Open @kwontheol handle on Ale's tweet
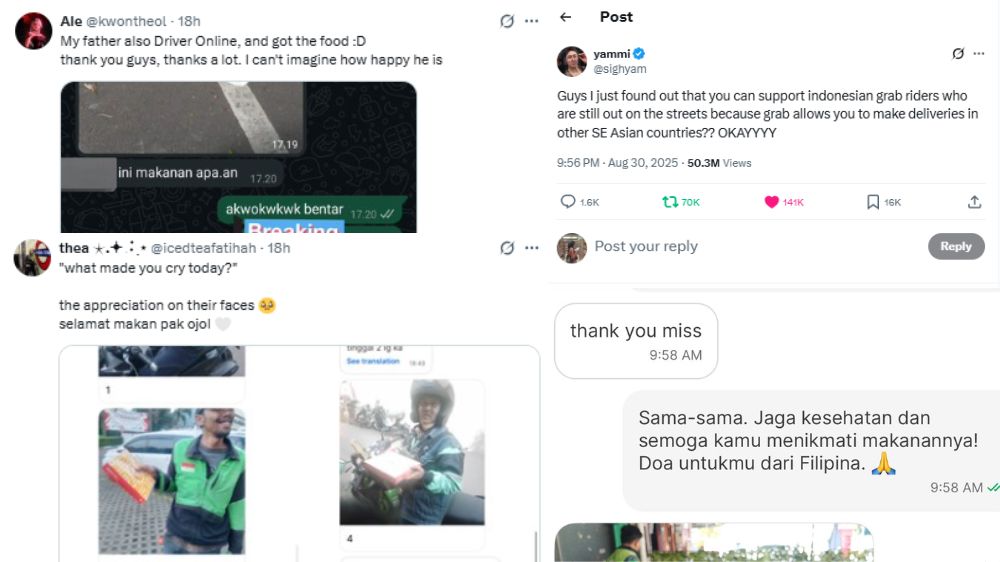The width and height of the screenshot is (1000, 562). click(x=128, y=21)
